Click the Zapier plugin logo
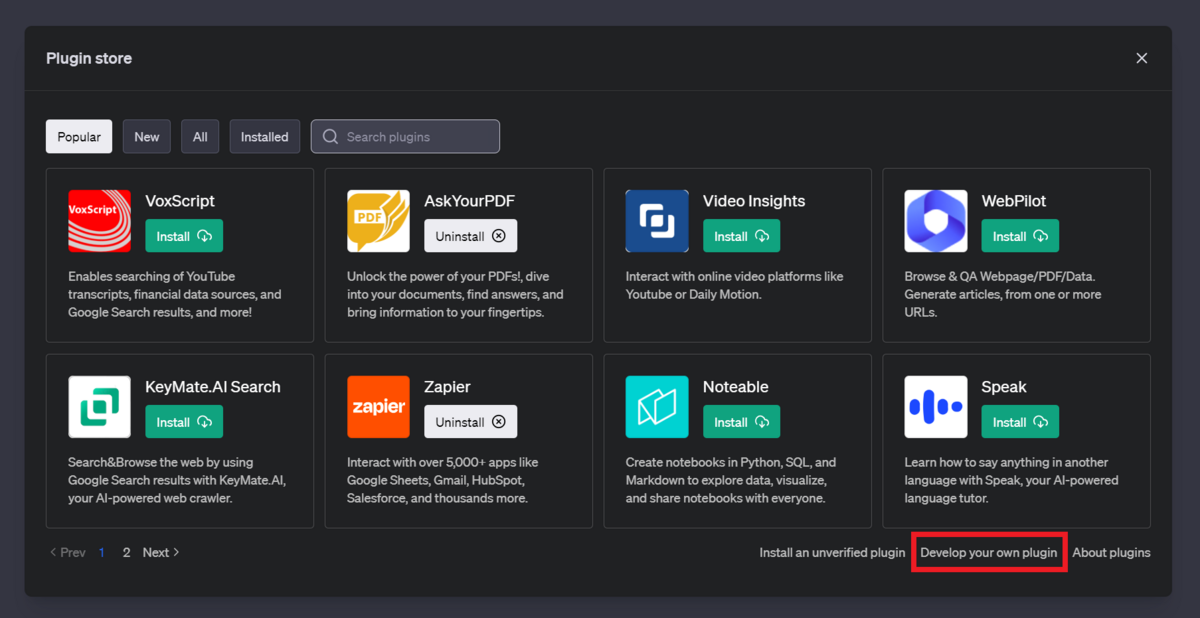The width and height of the screenshot is (1200, 618). click(378, 407)
